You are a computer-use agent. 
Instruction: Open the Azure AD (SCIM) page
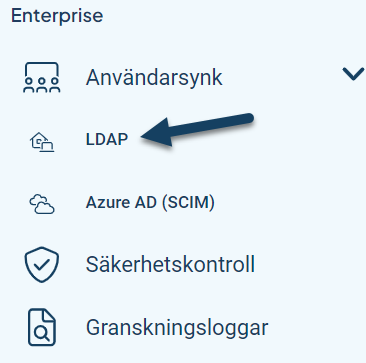(150, 202)
